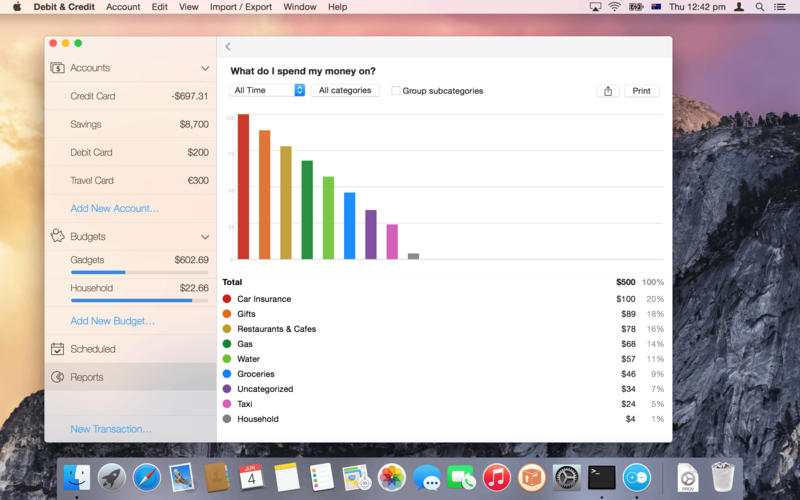This screenshot has width=800, height=500.
Task: Click Add New Account link
Action: coord(114,208)
